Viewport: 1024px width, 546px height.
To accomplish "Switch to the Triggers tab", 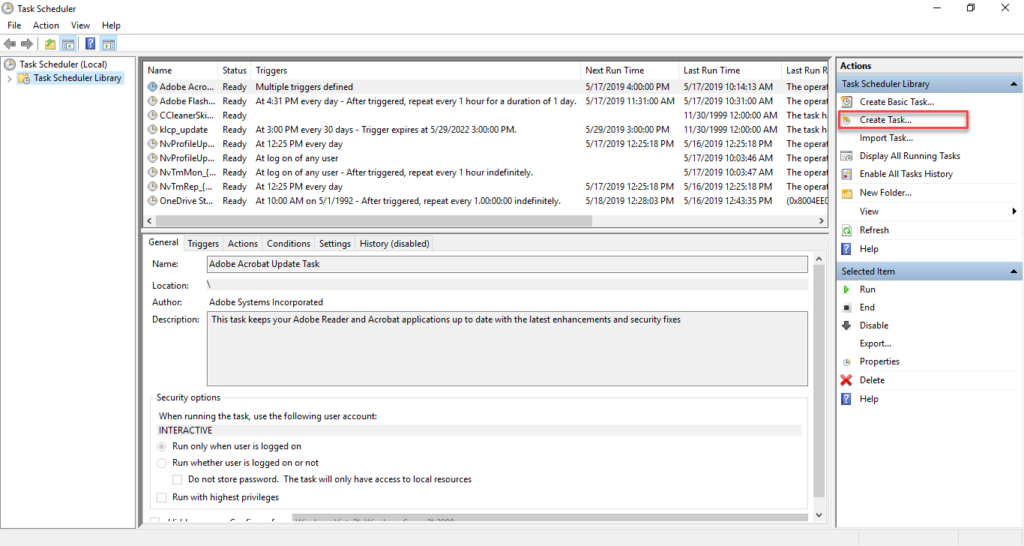I will [203, 243].
